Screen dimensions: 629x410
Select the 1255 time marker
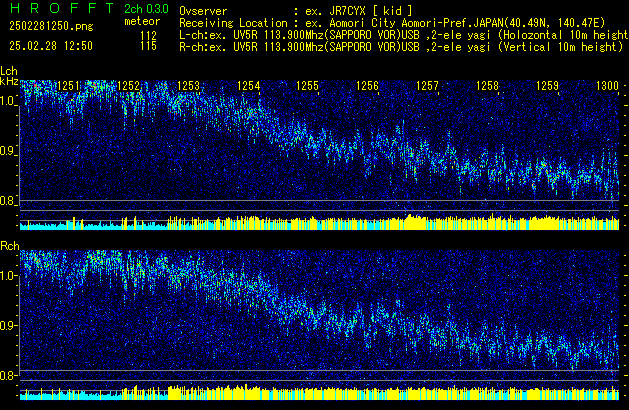[x=308, y=86]
